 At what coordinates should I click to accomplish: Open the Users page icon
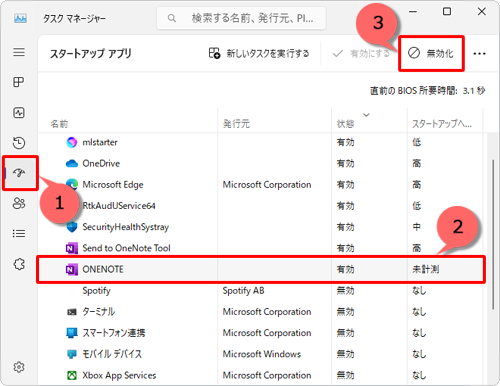click(19, 203)
